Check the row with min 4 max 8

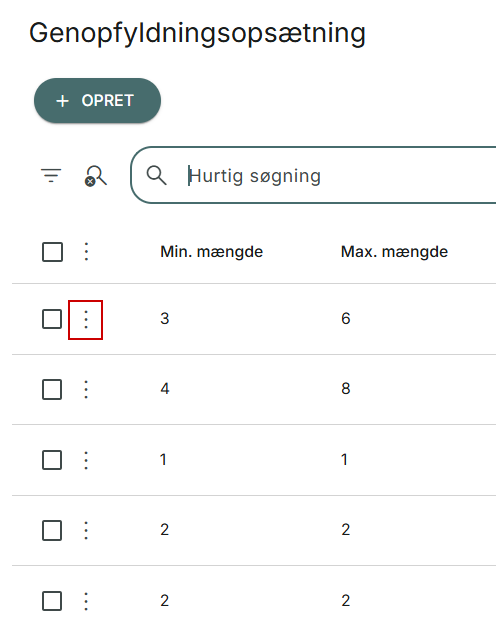[x=52, y=389]
